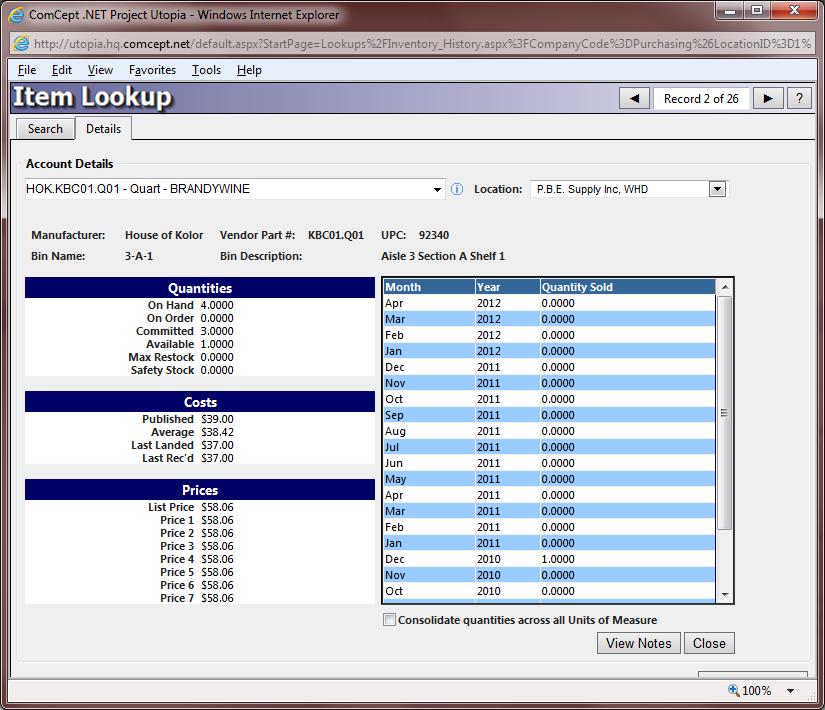Go to the next record arrow

click(767, 98)
